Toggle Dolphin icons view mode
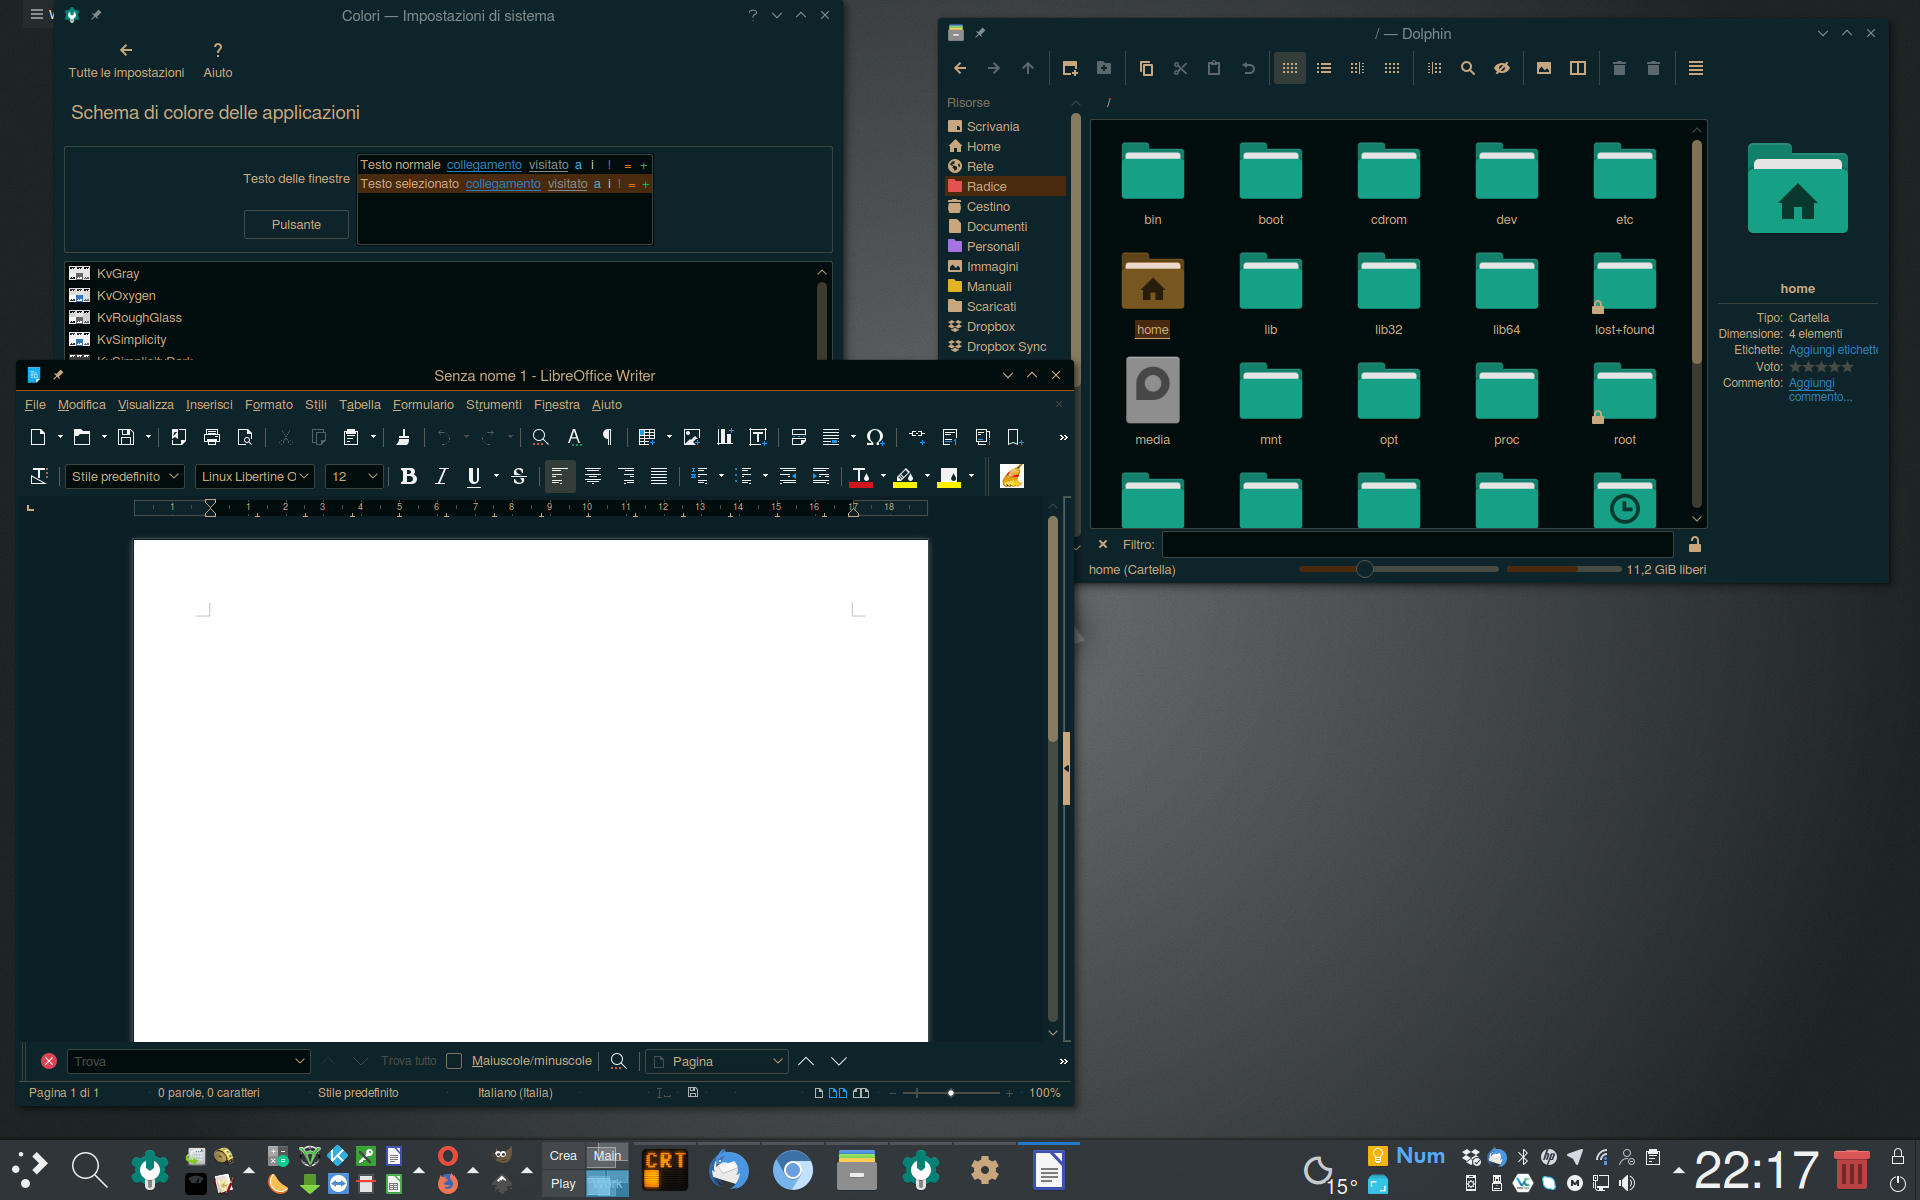Viewport: 1920px width, 1200px height. tap(1290, 68)
